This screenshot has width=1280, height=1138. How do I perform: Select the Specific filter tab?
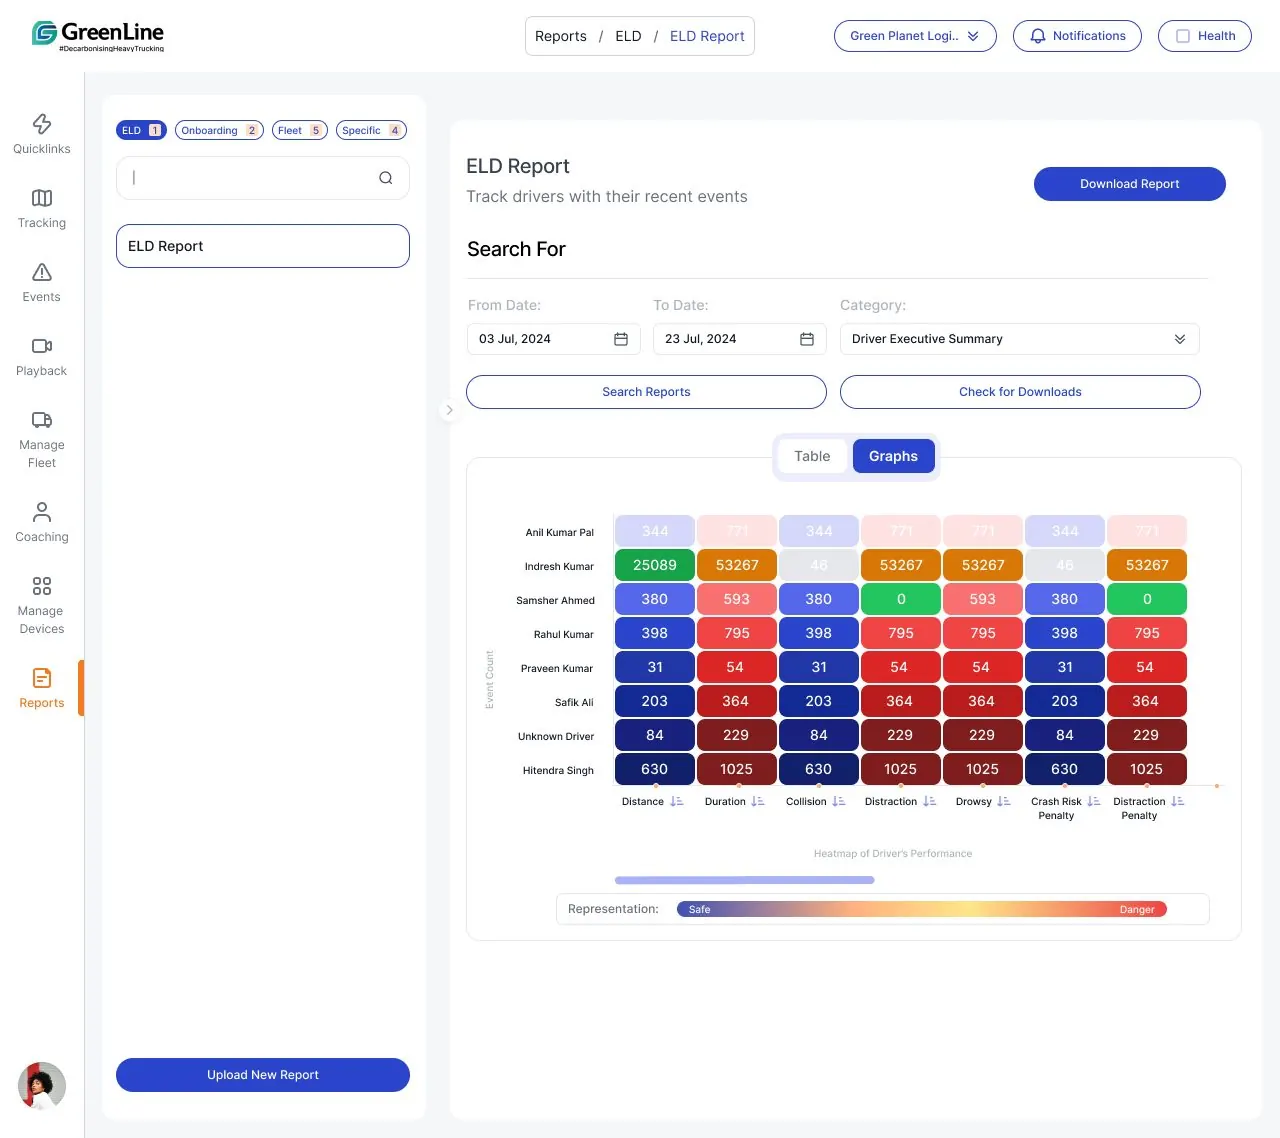point(371,130)
